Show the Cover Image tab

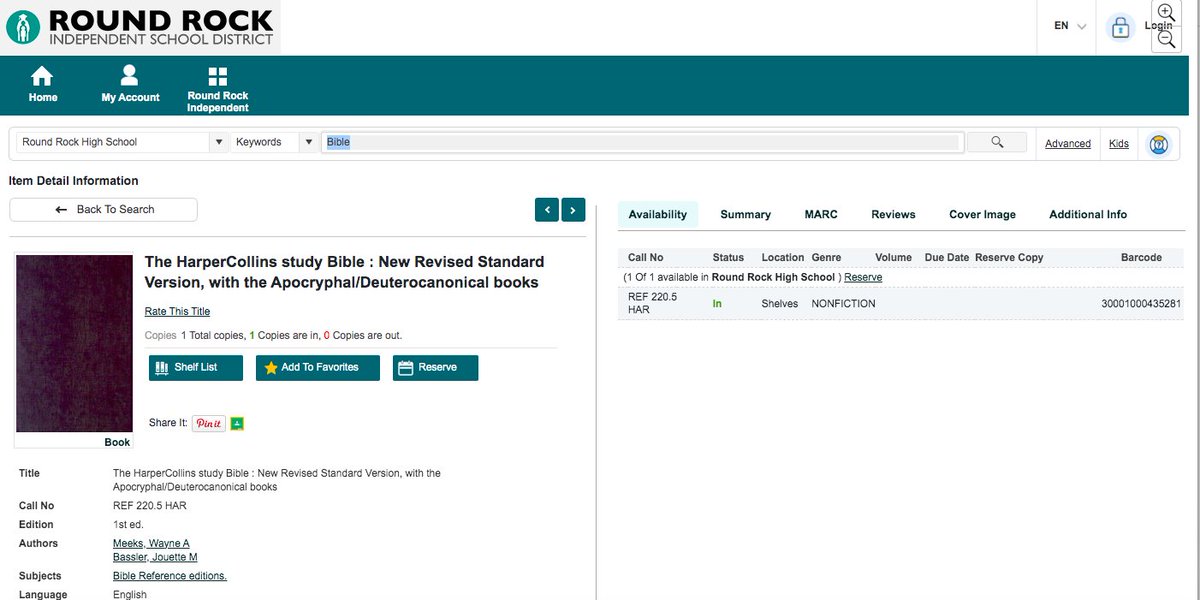982,214
